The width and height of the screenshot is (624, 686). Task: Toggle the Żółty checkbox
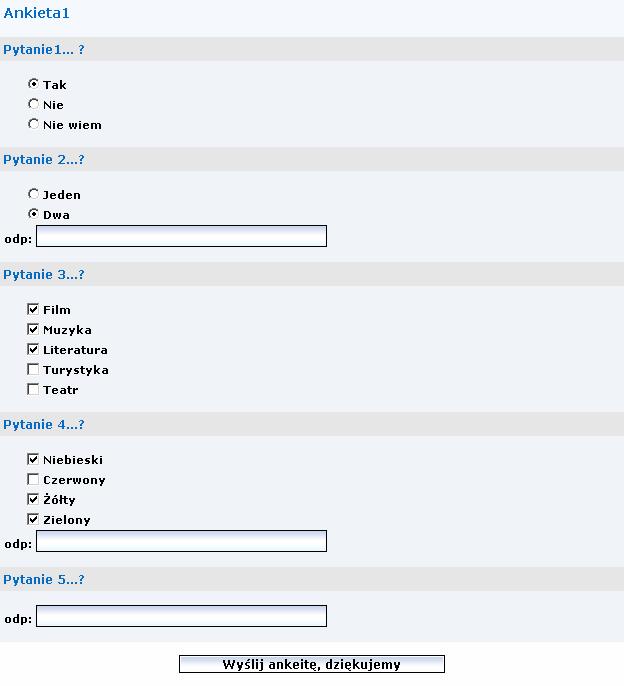tap(33, 499)
